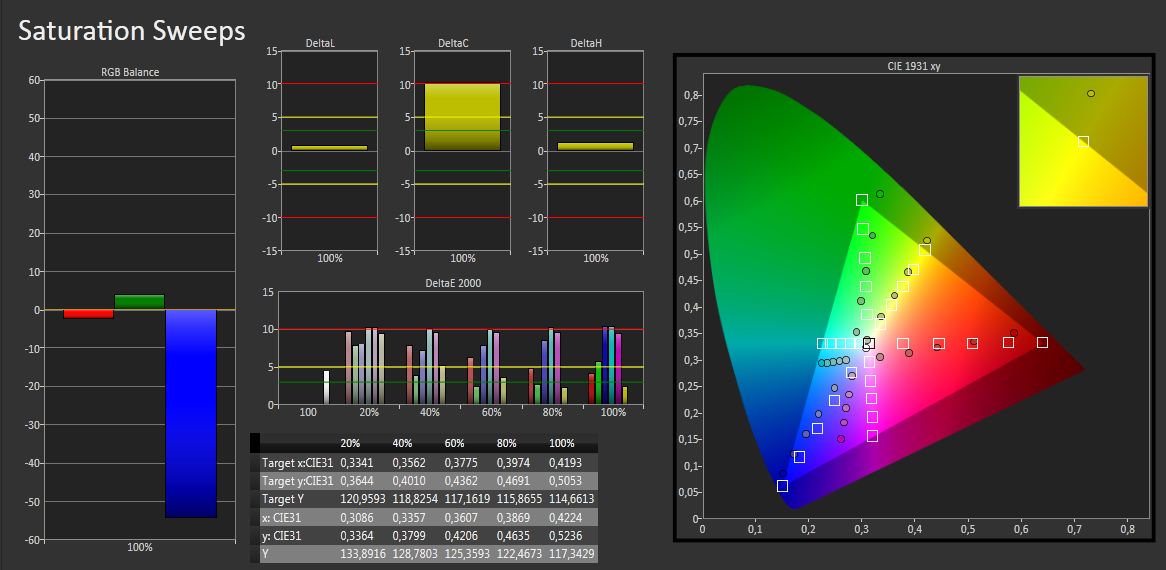The height and width of the screenshot is (570, 1166).
Task: Click measured x value 0,3607
Action: (x=460, y=517)
